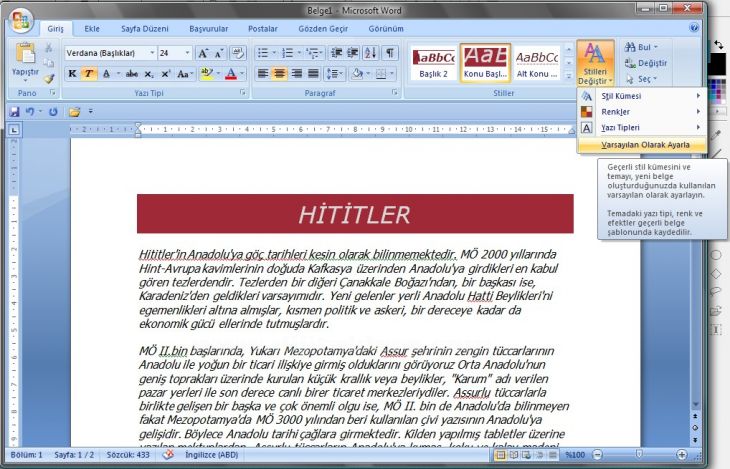Apply the Başlık 2 style

[x=433, y=62]
